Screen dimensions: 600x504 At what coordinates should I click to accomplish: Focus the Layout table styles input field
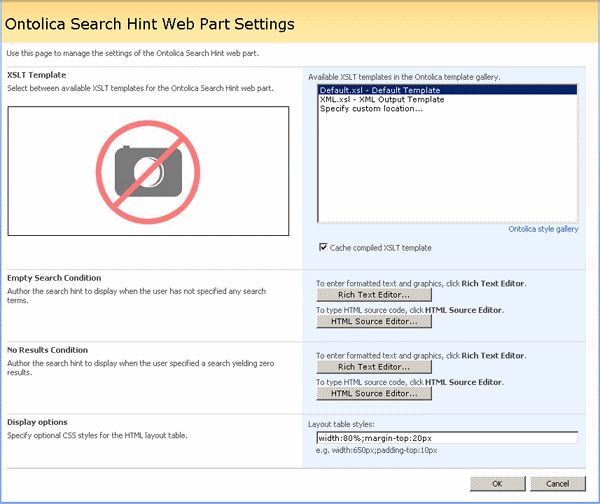coord(447,438)
